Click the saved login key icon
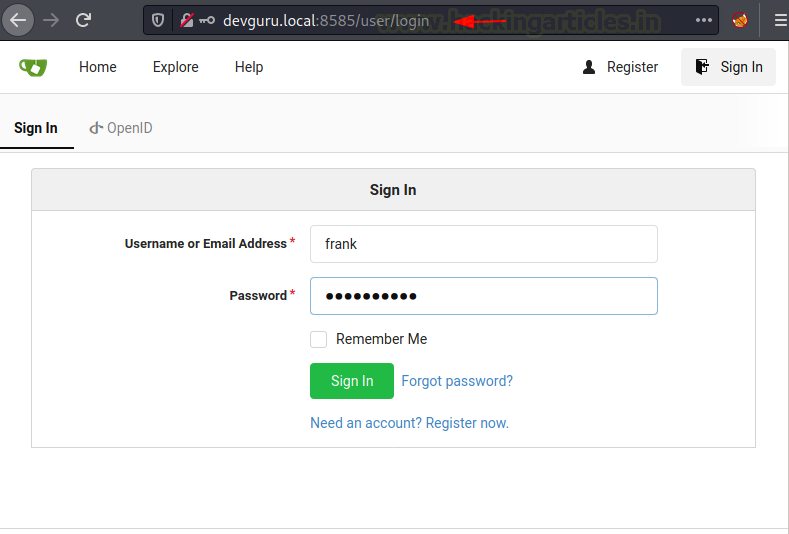This screenshot has height=534, width=789. 207,20
